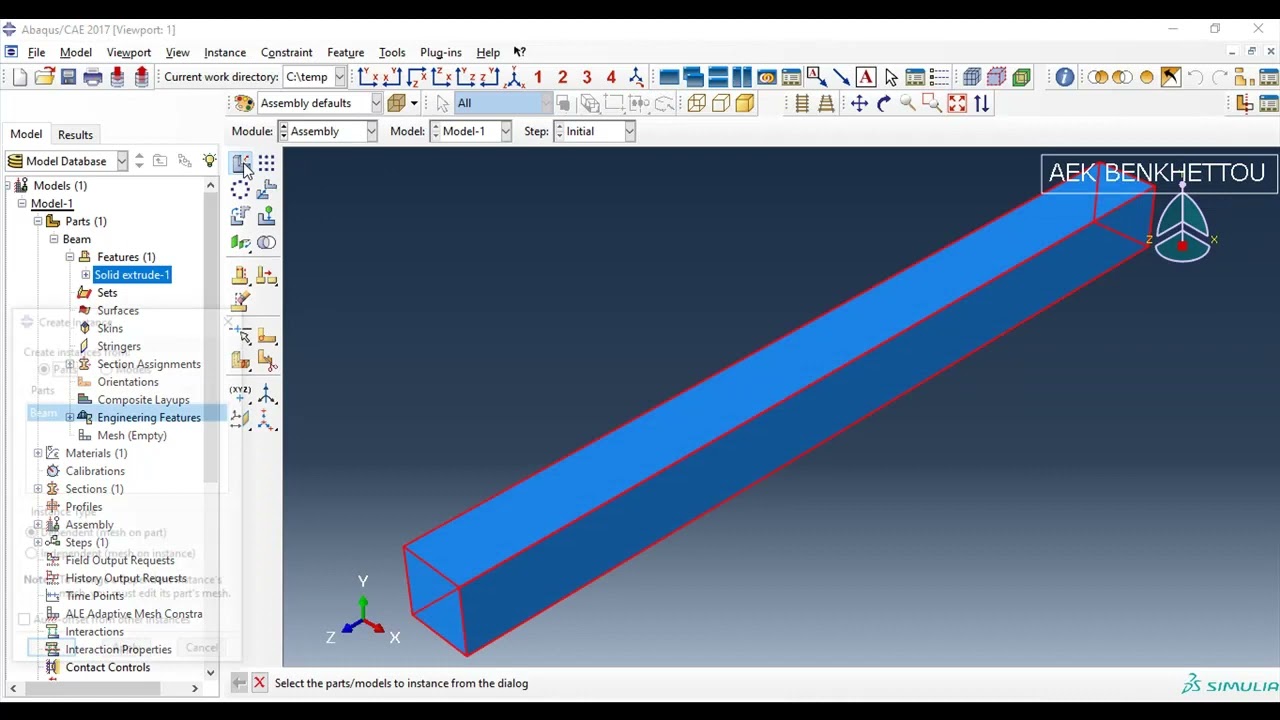Click the Create Text annotation icon
This screenshot has height=720, width=1280.
click(866, 77)
